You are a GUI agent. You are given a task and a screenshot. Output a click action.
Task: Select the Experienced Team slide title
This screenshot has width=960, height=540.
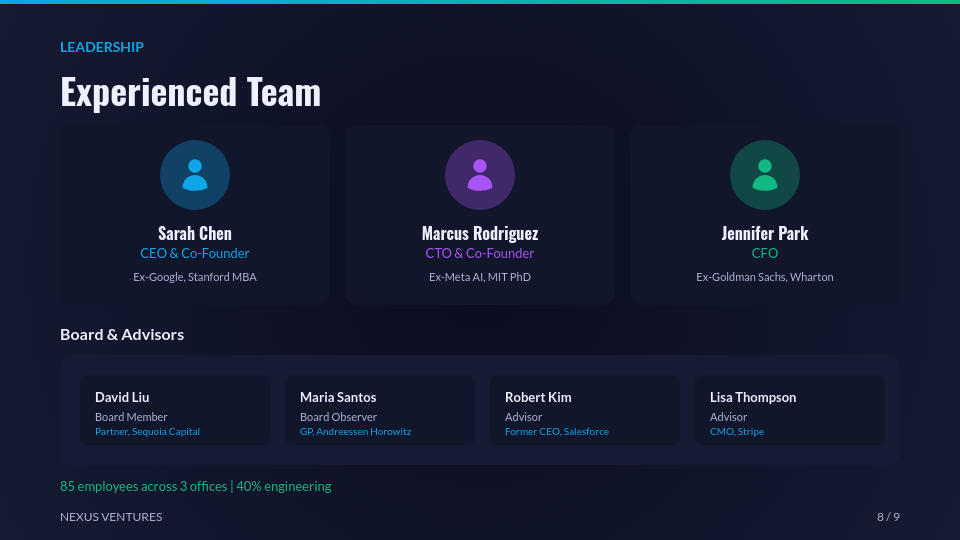190,92
